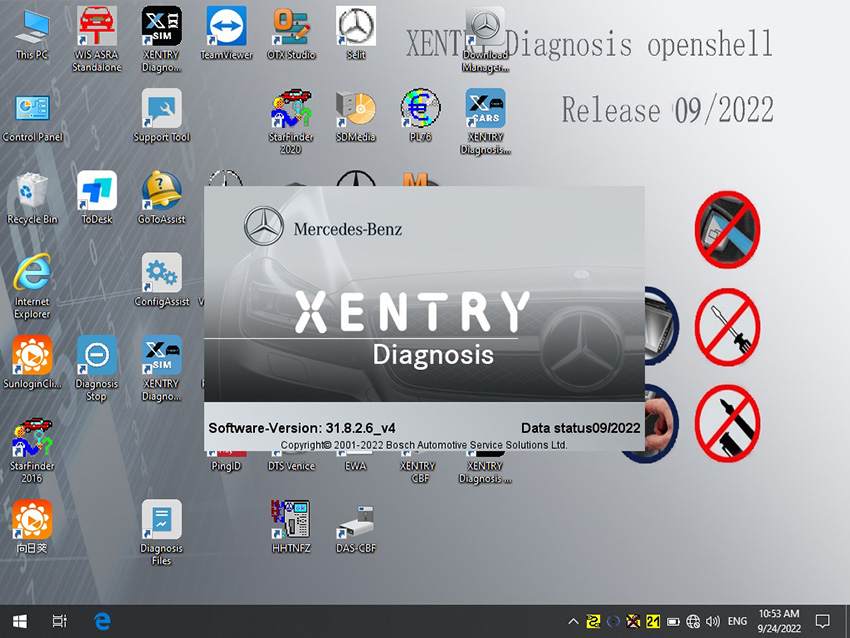Open the ConfigAssist shortcut
Screen dimensions: 850x638
[x=162, y=280]
